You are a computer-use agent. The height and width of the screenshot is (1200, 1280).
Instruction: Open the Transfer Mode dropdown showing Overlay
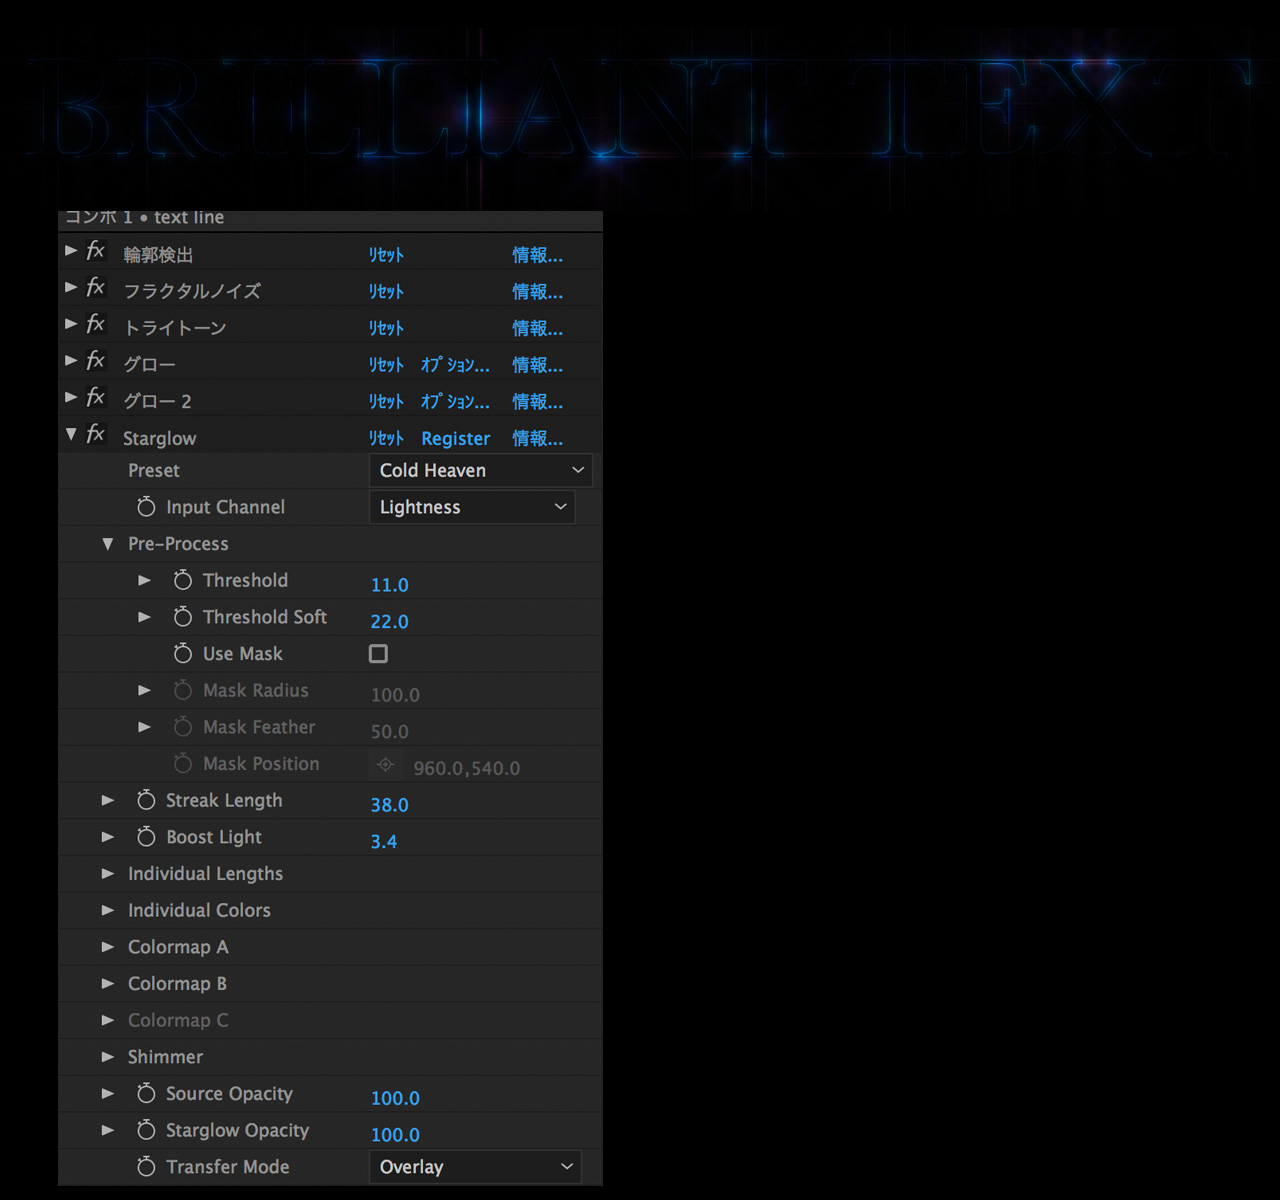(474, 1167)
